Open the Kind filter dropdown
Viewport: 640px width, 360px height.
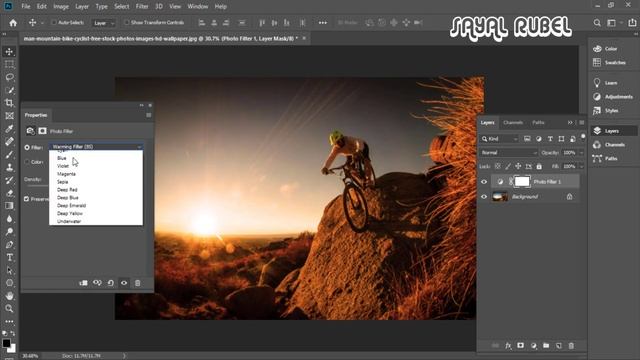(x=500, y=139)
